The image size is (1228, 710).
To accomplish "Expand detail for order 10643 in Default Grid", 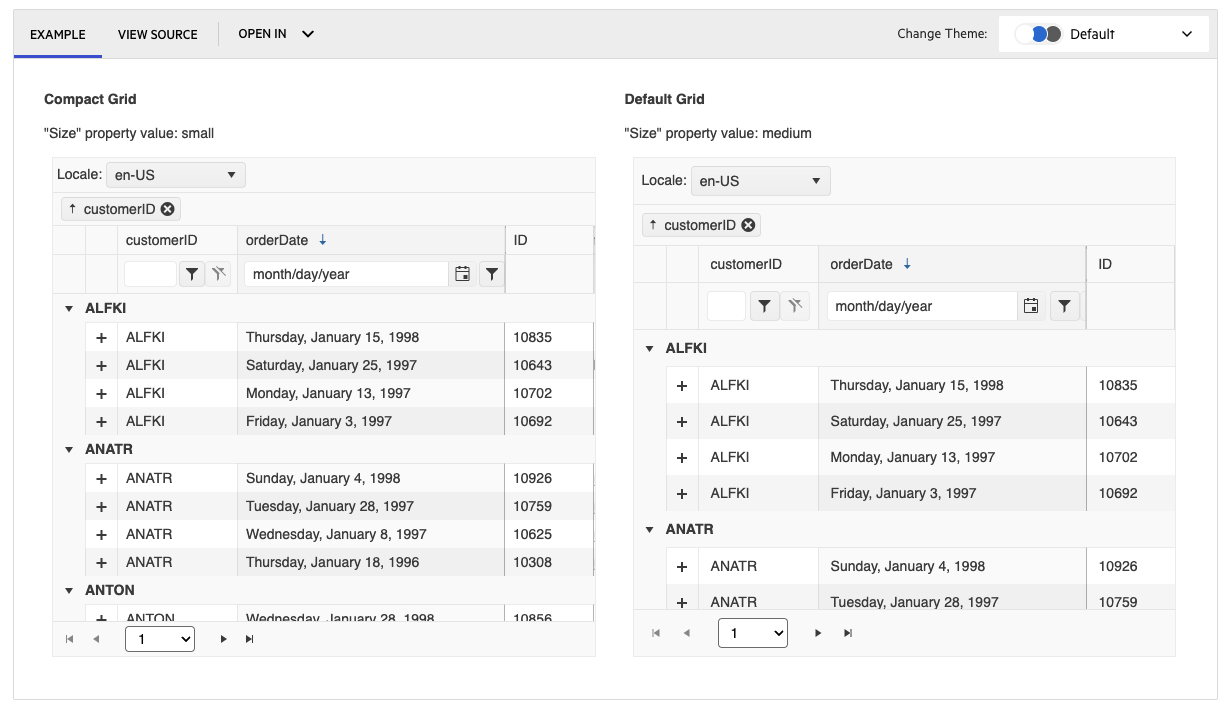I will click(682, 422).
